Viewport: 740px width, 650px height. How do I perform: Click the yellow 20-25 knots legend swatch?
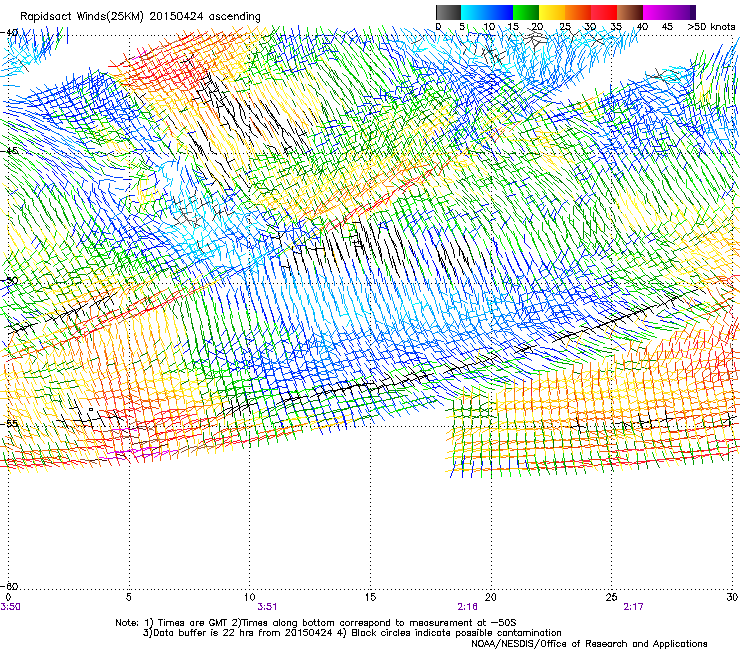pyautogui.click(x=552, y=12)
